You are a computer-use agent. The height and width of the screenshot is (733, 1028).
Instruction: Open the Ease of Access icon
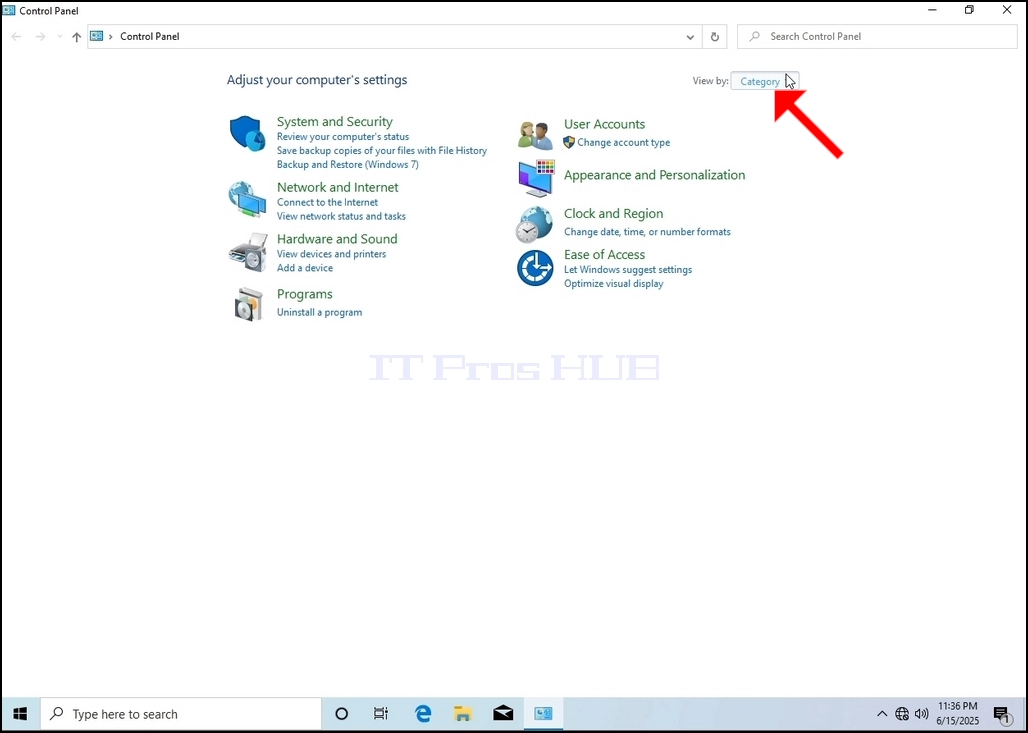pos(535,267)
